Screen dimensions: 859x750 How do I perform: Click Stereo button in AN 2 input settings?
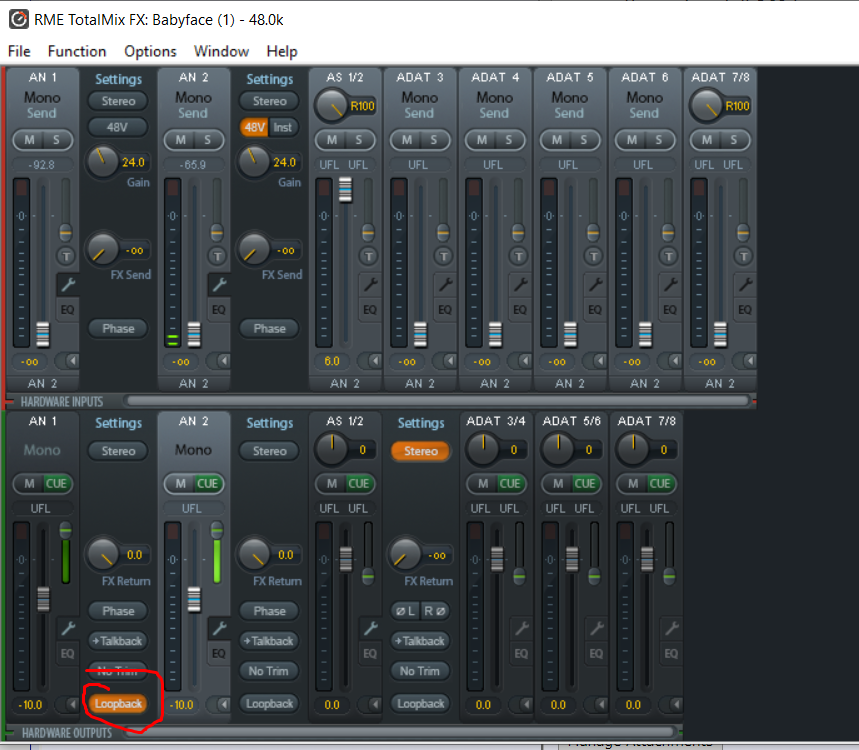pyautogui.click(x=270, y=101)
